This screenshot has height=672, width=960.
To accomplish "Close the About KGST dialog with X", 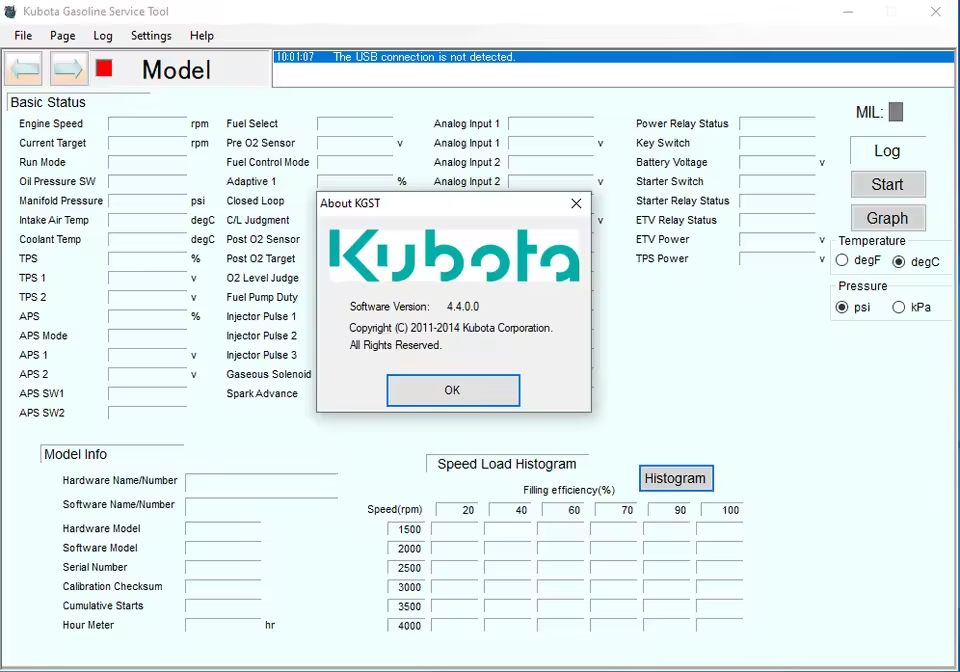I will (x=576, y=204).
